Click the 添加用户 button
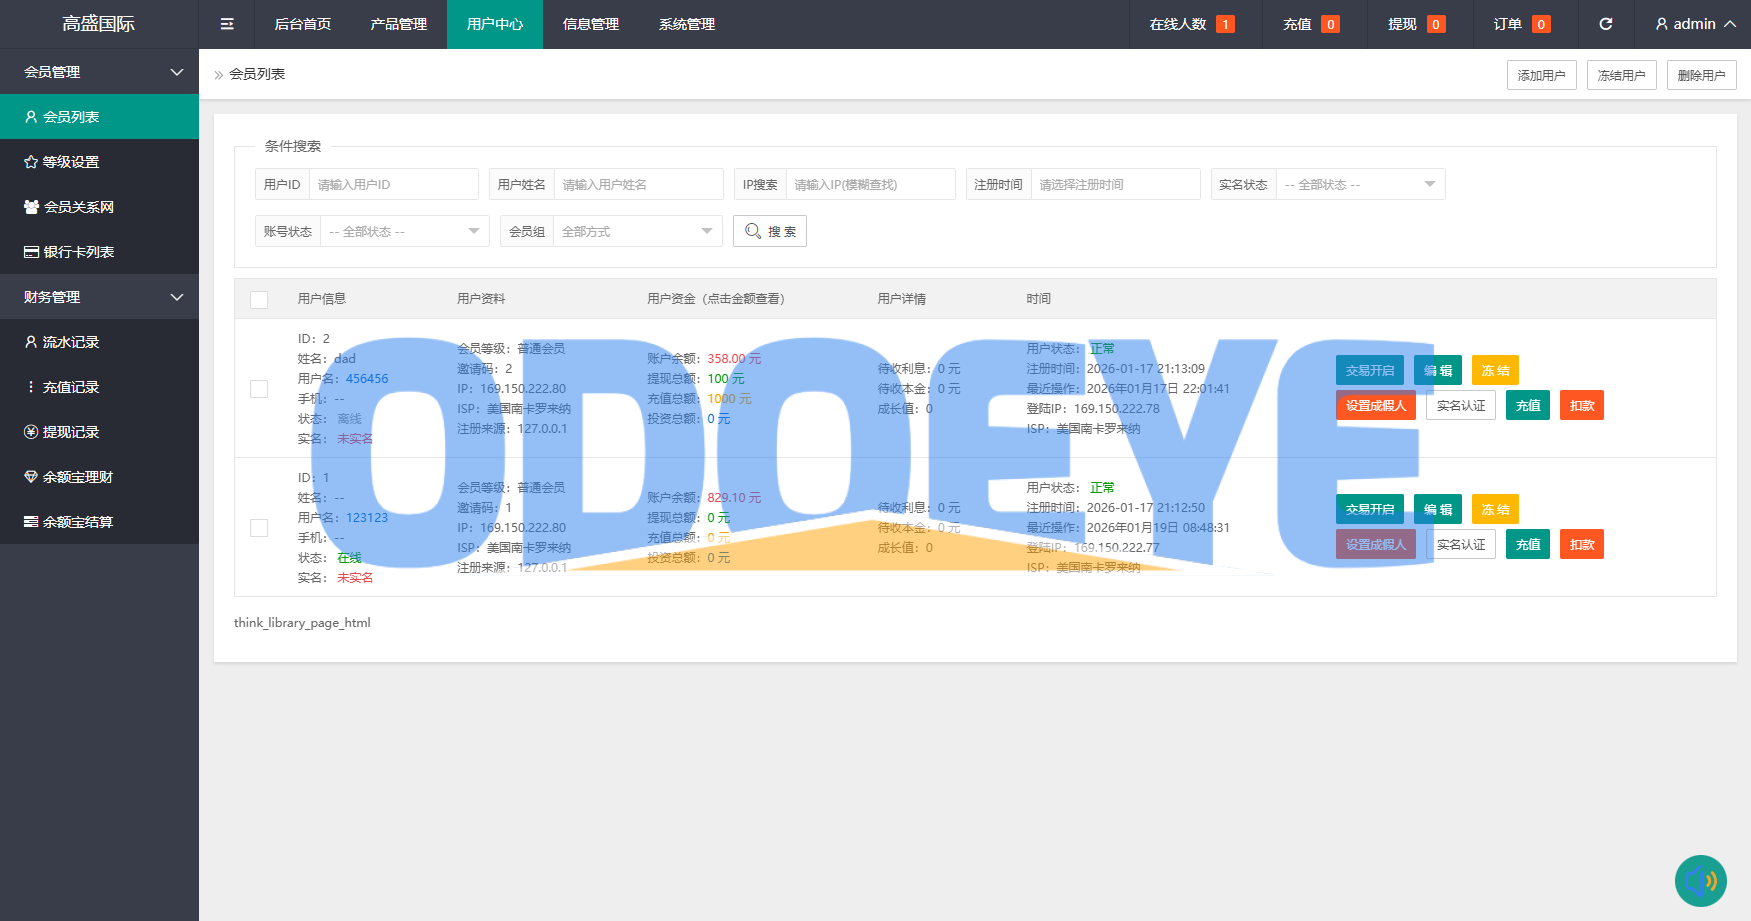The image size is (1751, 921). click(x=1541, y=75)
